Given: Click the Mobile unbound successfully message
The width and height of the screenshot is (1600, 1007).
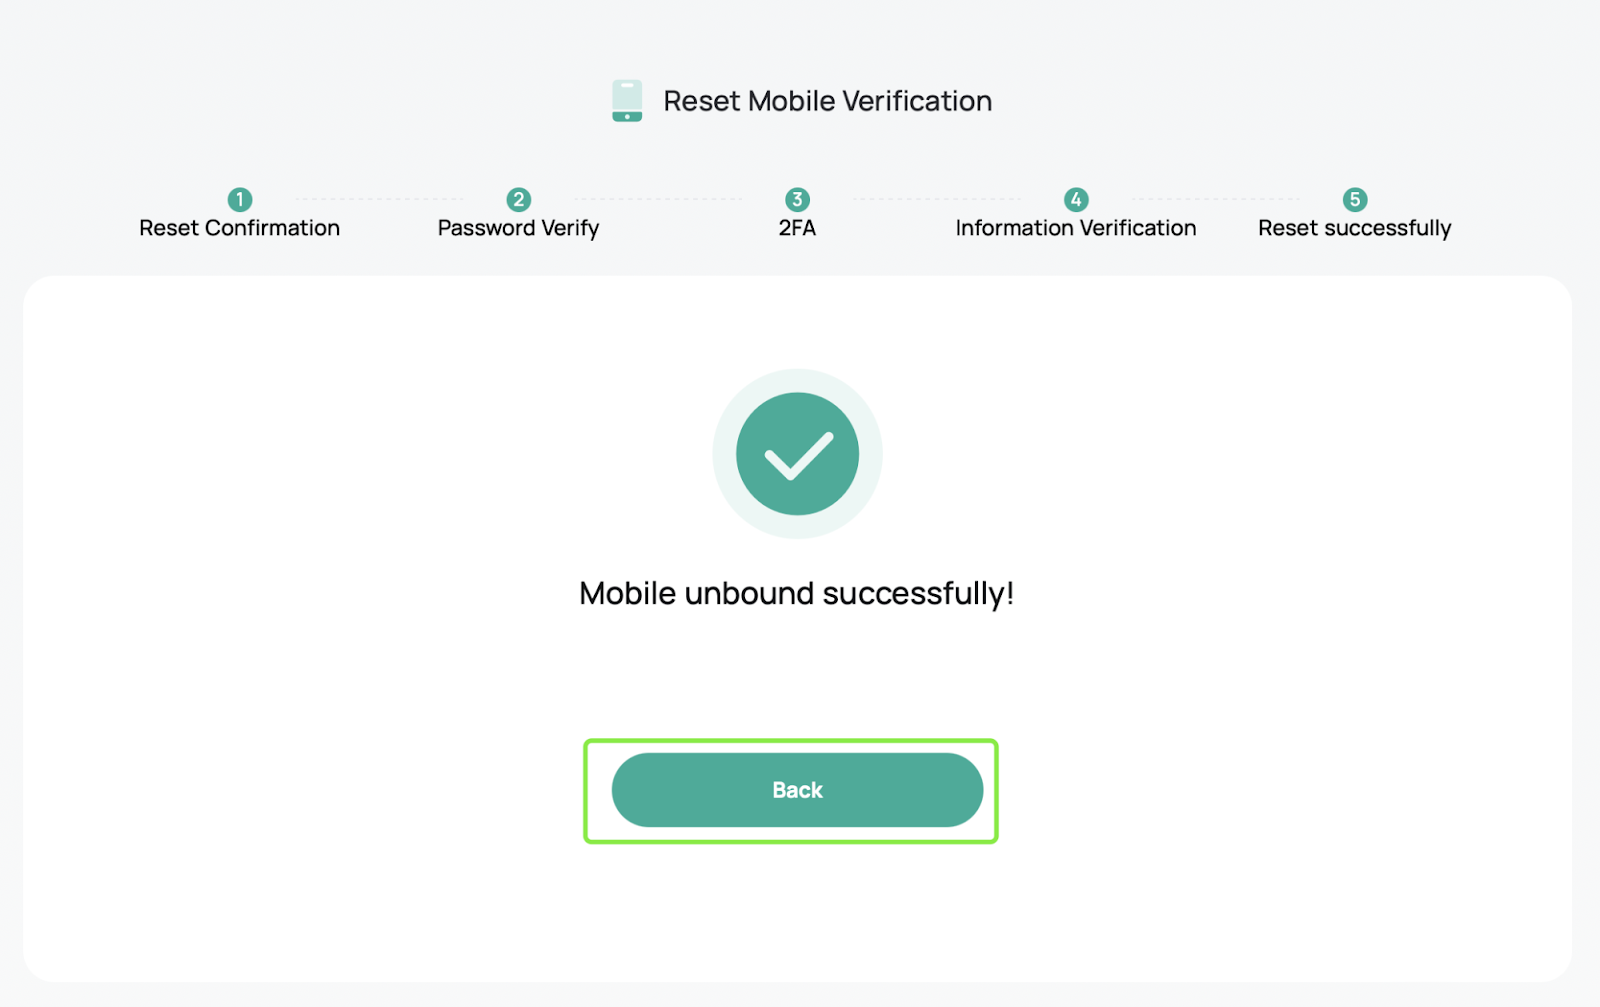Looking at the screenshot, I should (797, 594).
